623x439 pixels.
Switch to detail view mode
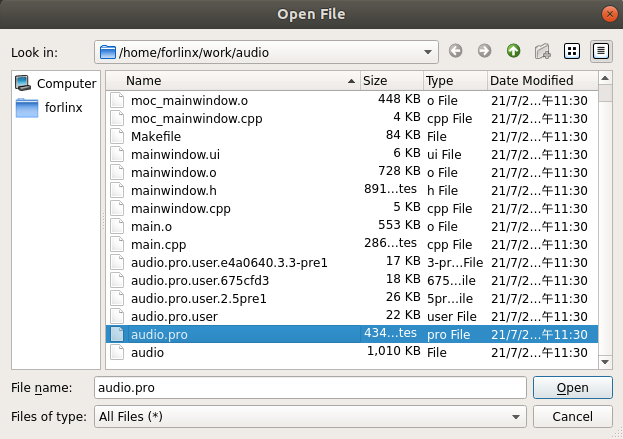pyautogui.click(x=601, y=51)
